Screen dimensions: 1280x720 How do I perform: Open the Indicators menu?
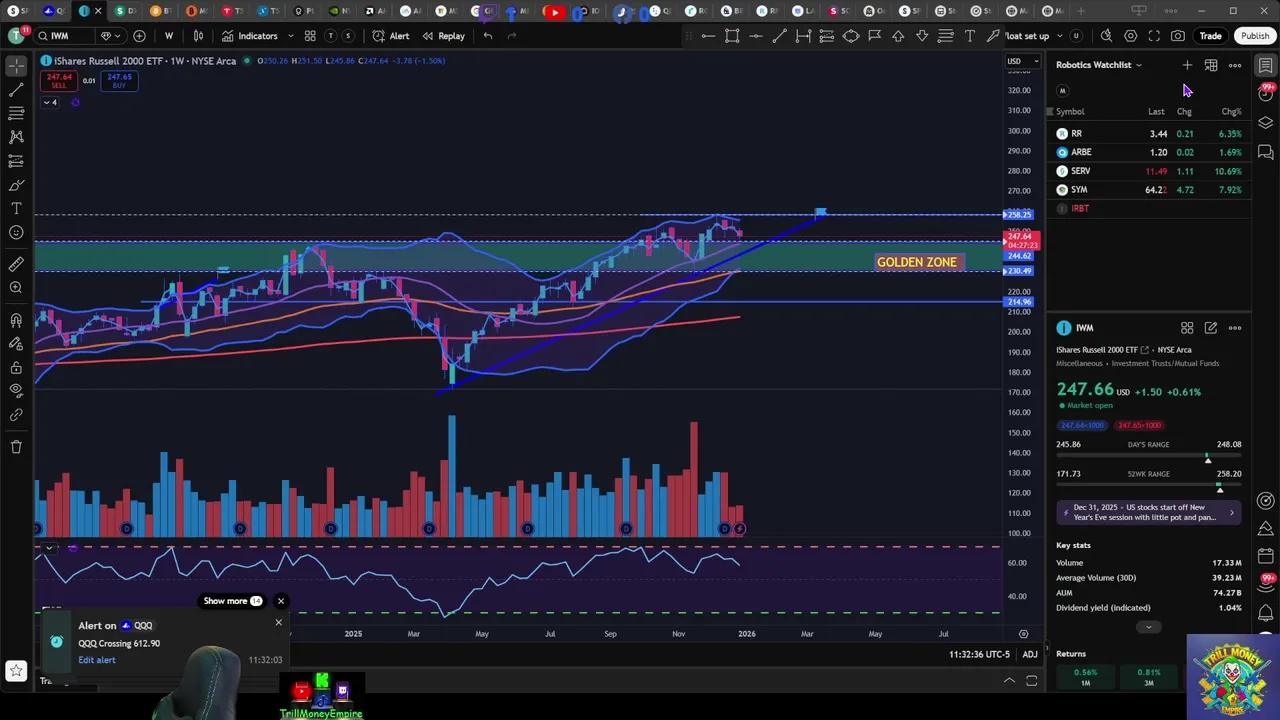tap(250, 36)
